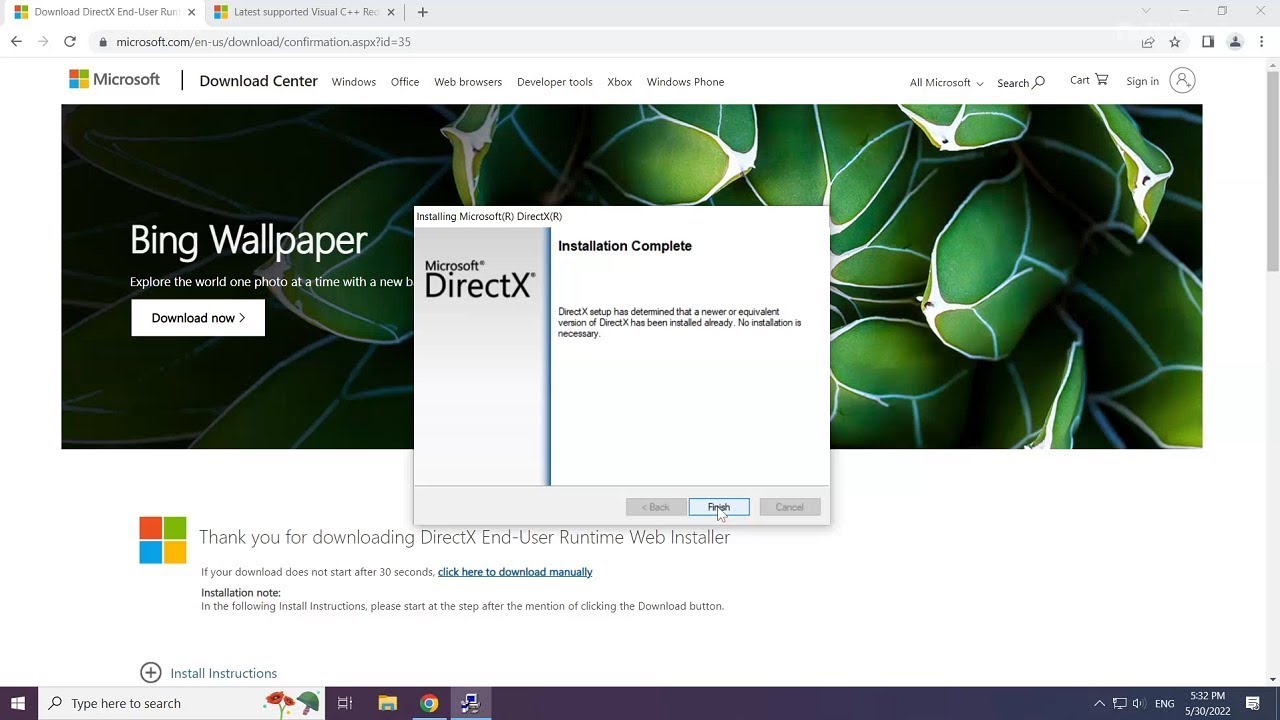The height and width of the screenshot is (720, 1280).
Task: Open site Search with magnifier
Action: 1021,82
